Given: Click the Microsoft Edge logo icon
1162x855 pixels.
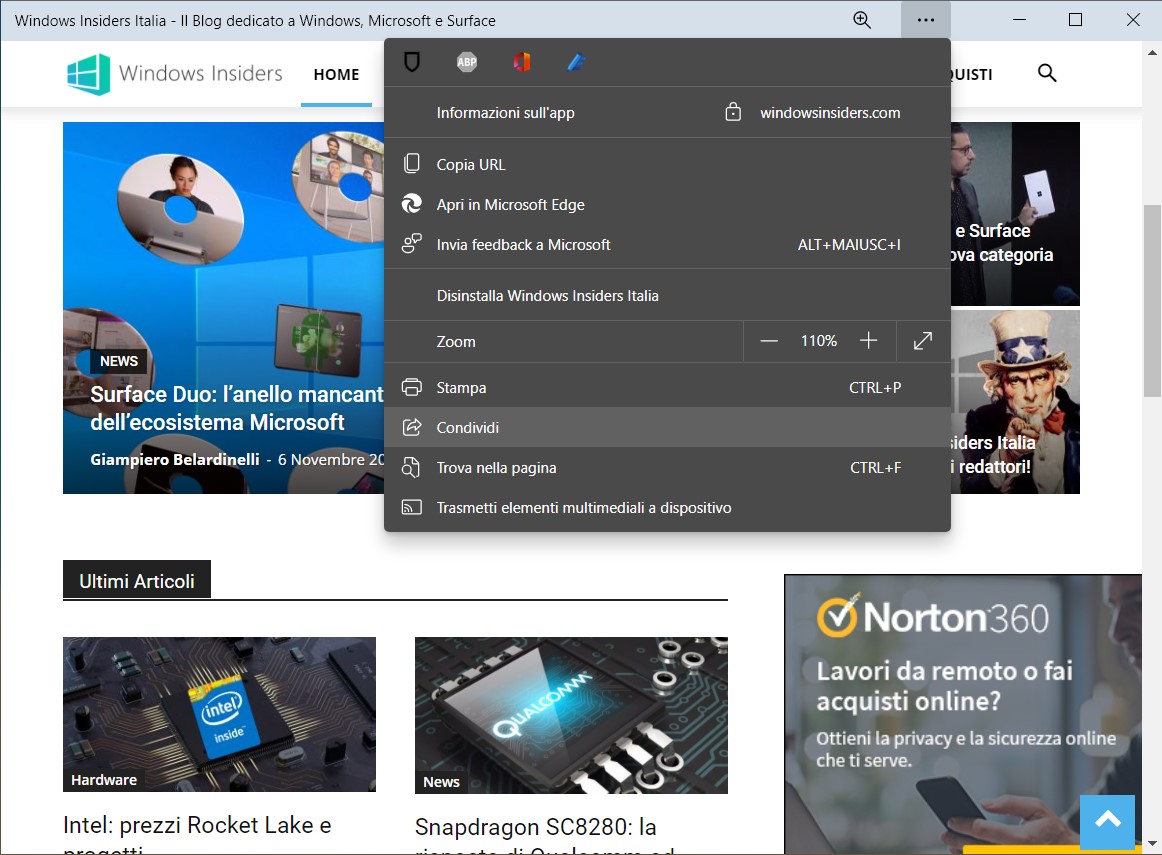Looking at the screenshot, I should click(x=411, y=204).
